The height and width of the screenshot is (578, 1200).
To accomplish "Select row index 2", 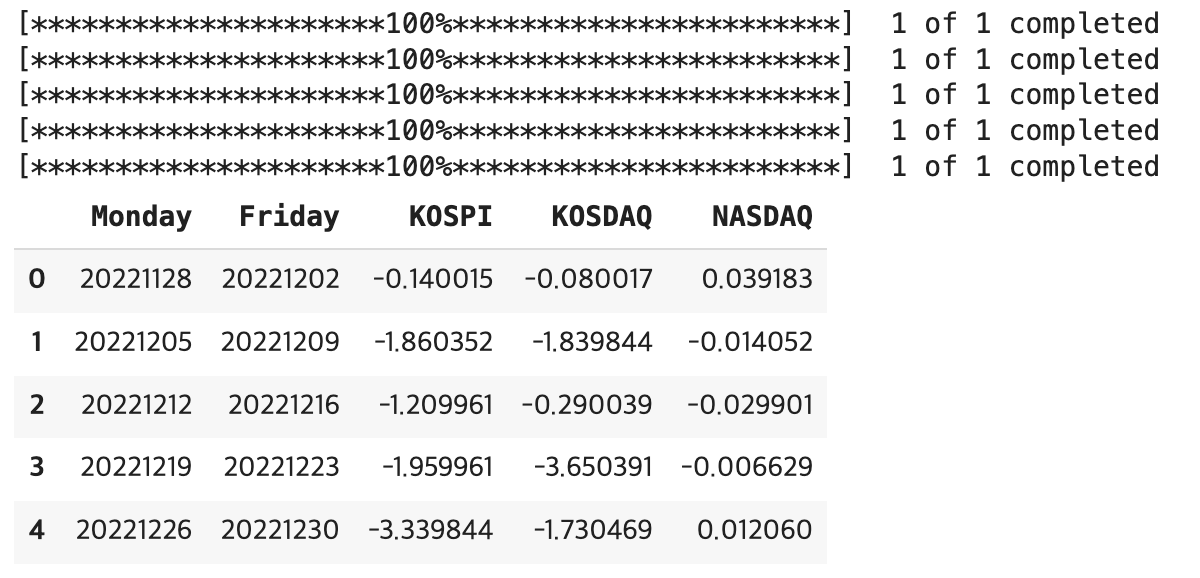I will pyautogui.click(x=37, y=404).
